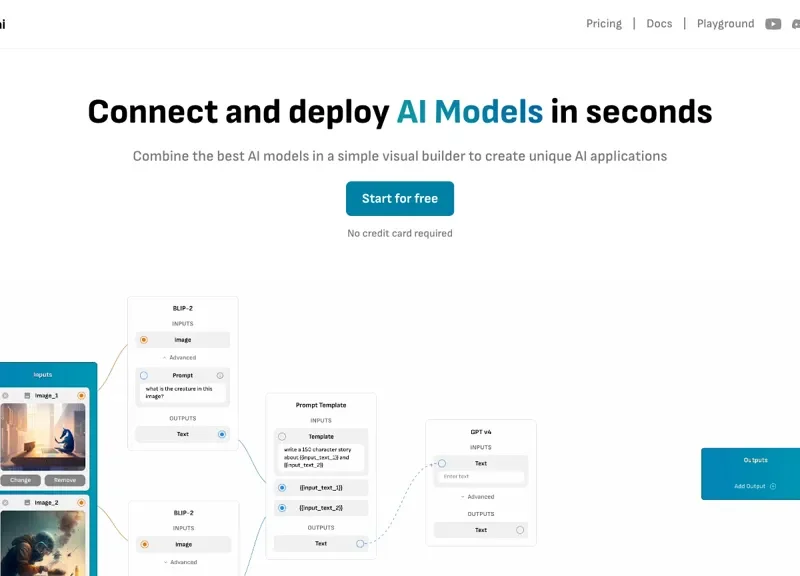Click the Prompt text box in upper BLIP-2
The height and width of the screenshot is (576, 800).
(x=183, y=392)
